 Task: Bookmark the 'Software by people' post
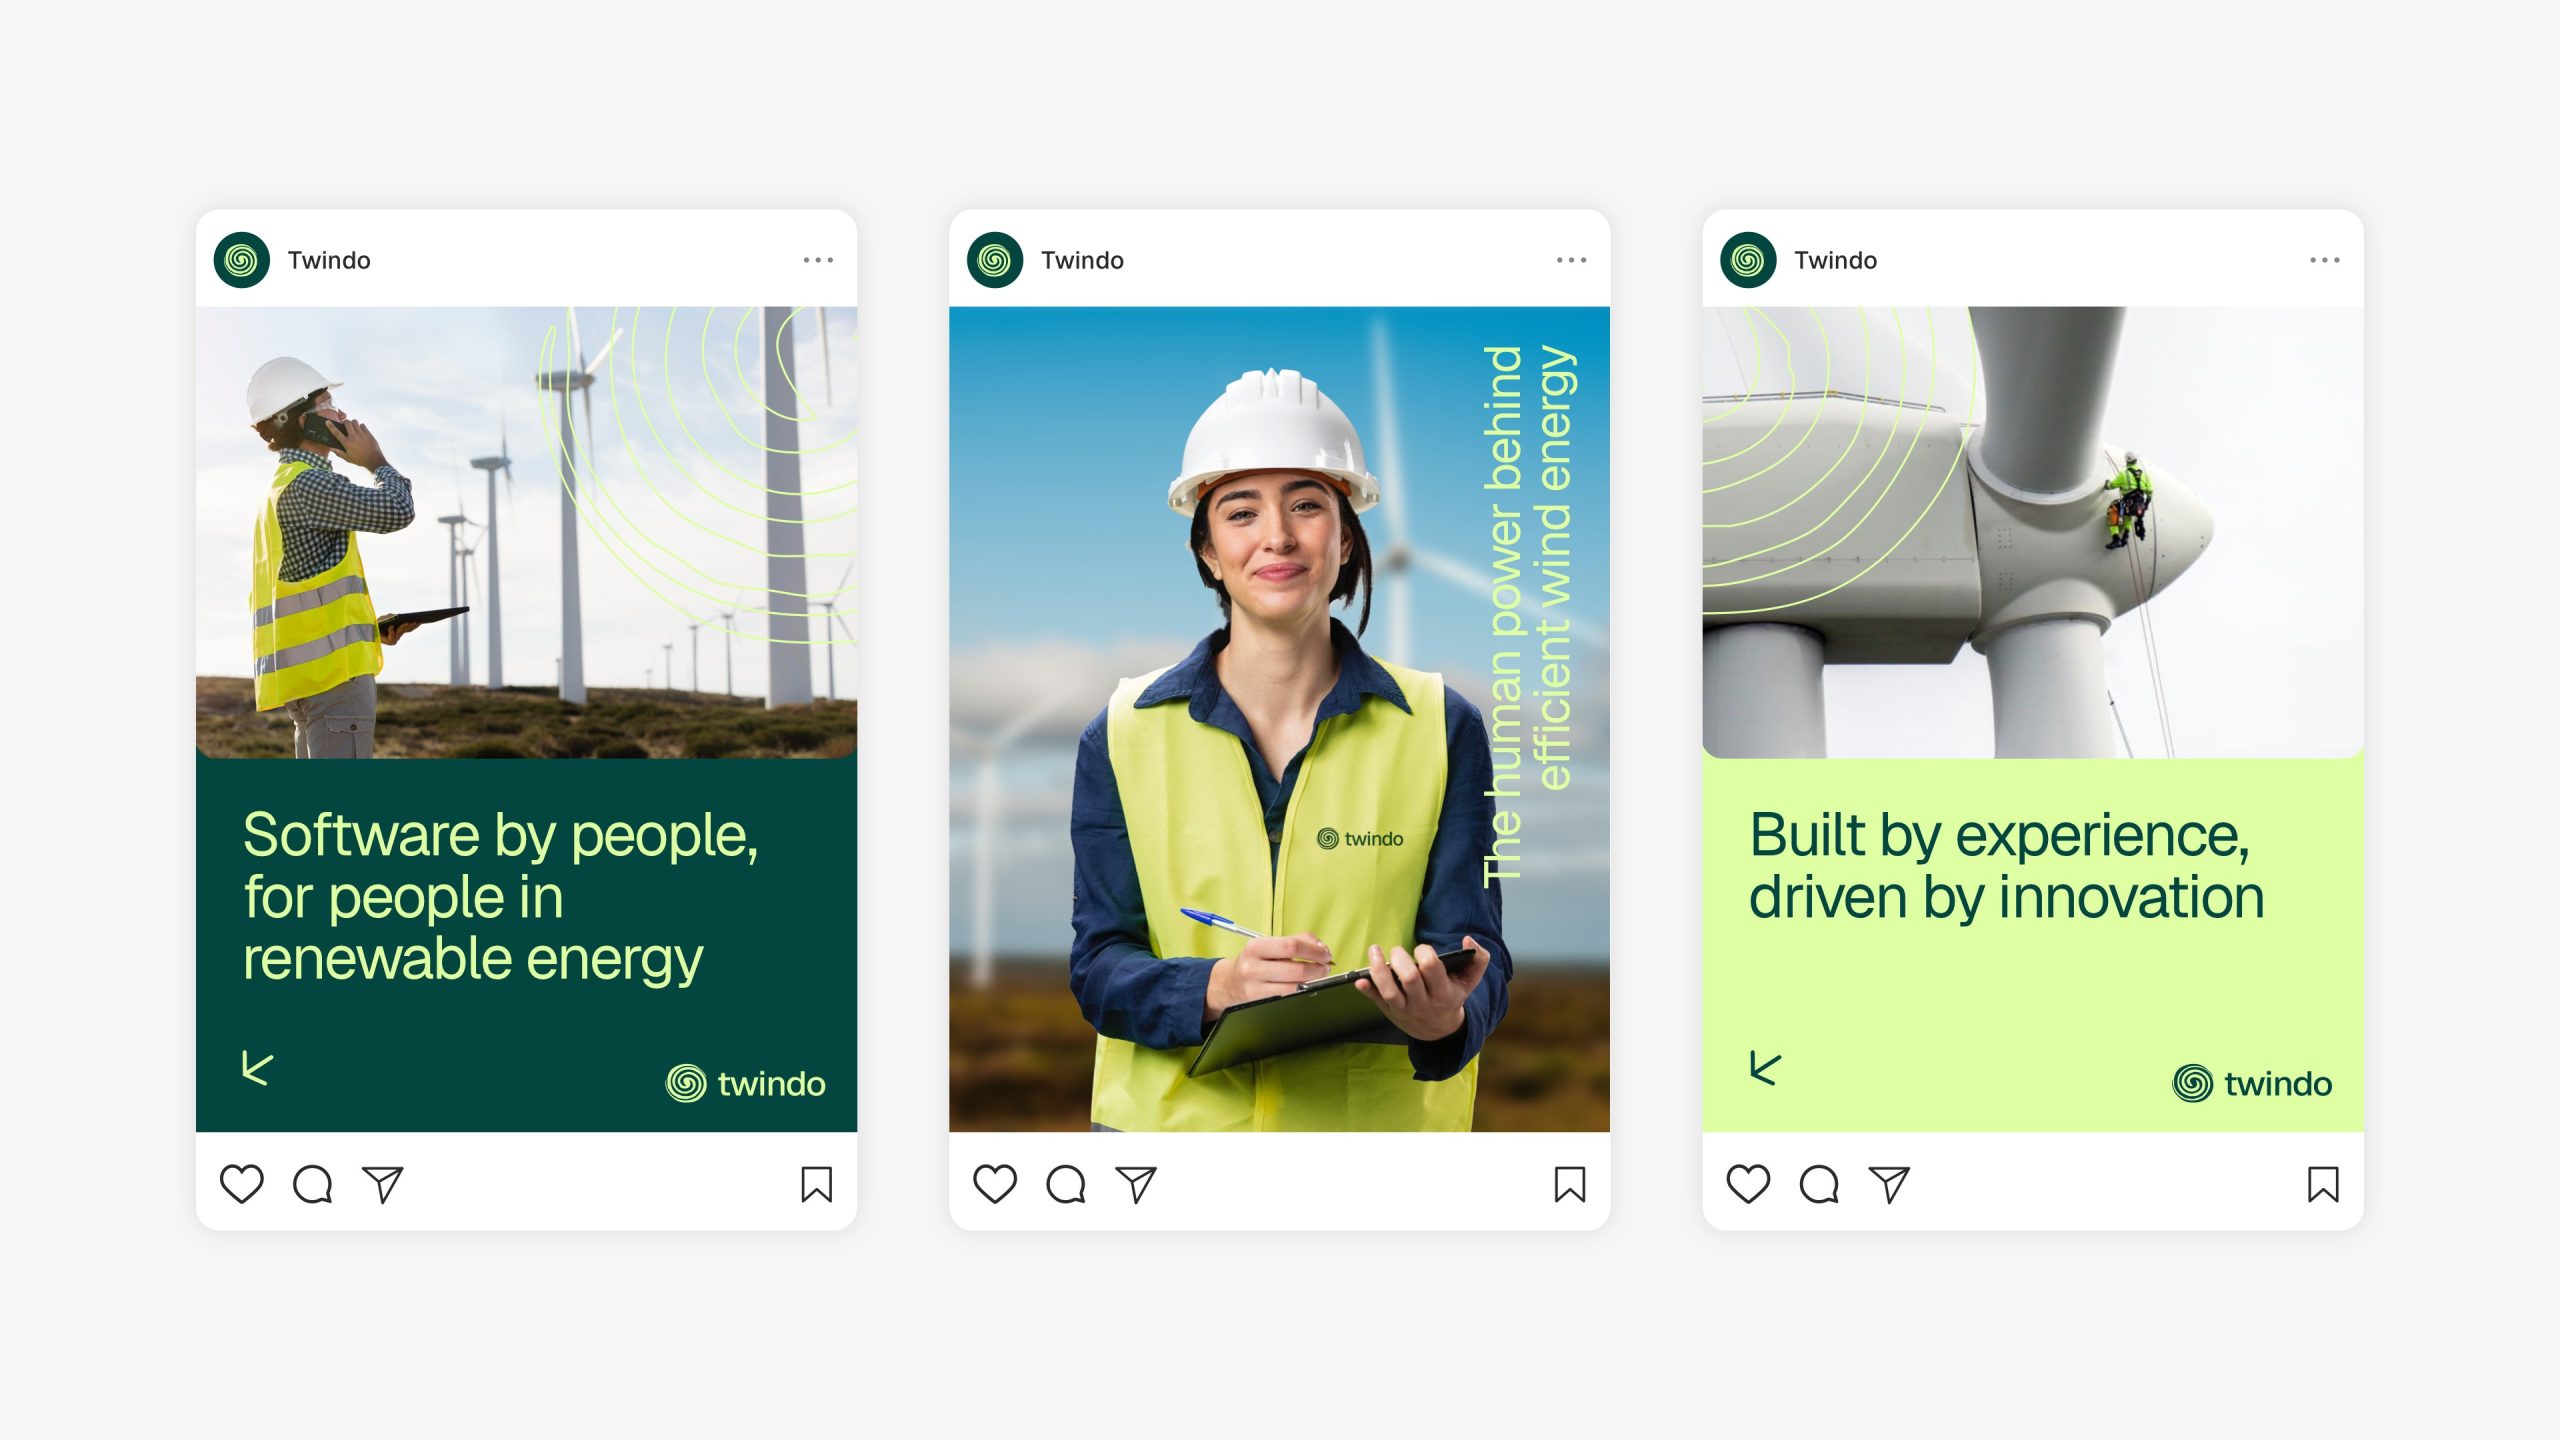pos(816,1184)
